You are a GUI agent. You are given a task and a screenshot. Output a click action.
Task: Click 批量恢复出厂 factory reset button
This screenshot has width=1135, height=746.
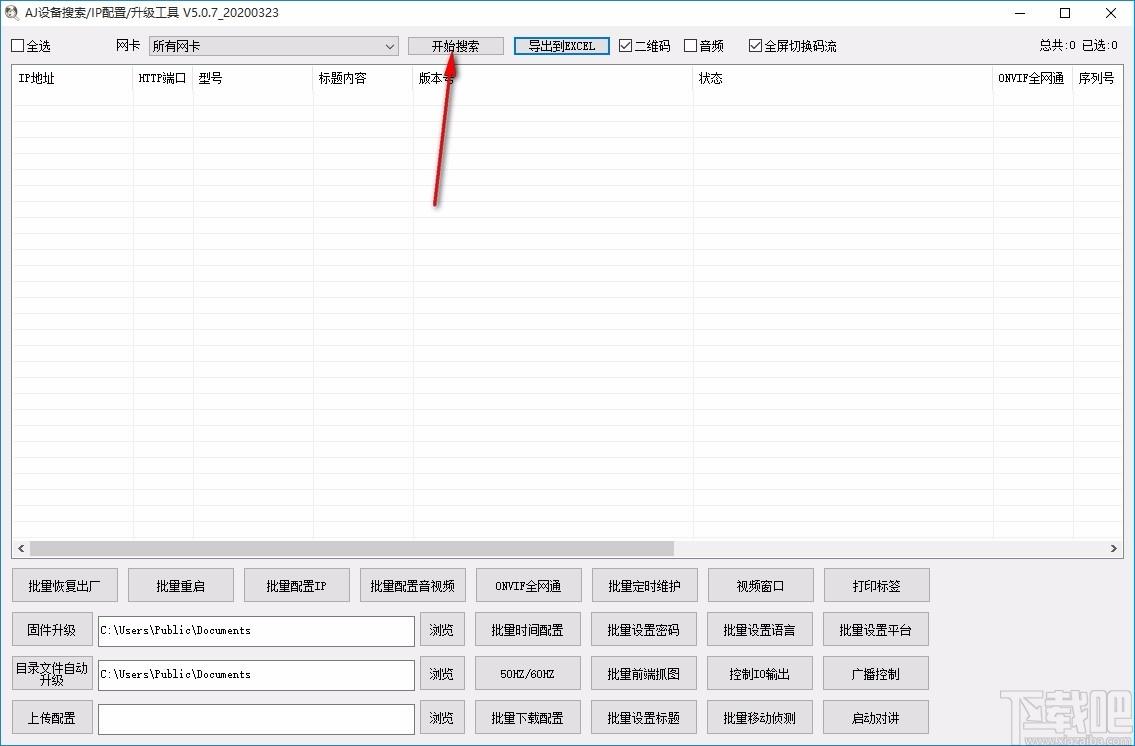64,585
